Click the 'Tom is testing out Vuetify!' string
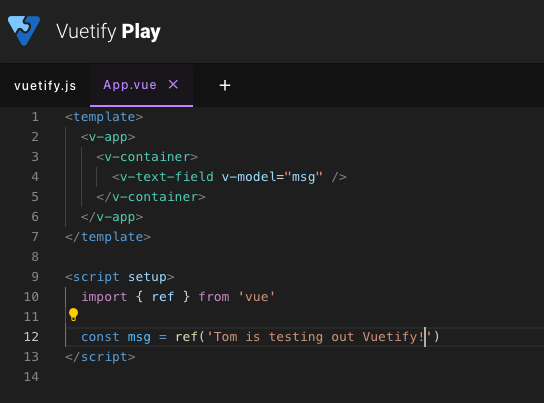This screenshot has width=544, height=403. click(319, 337)
